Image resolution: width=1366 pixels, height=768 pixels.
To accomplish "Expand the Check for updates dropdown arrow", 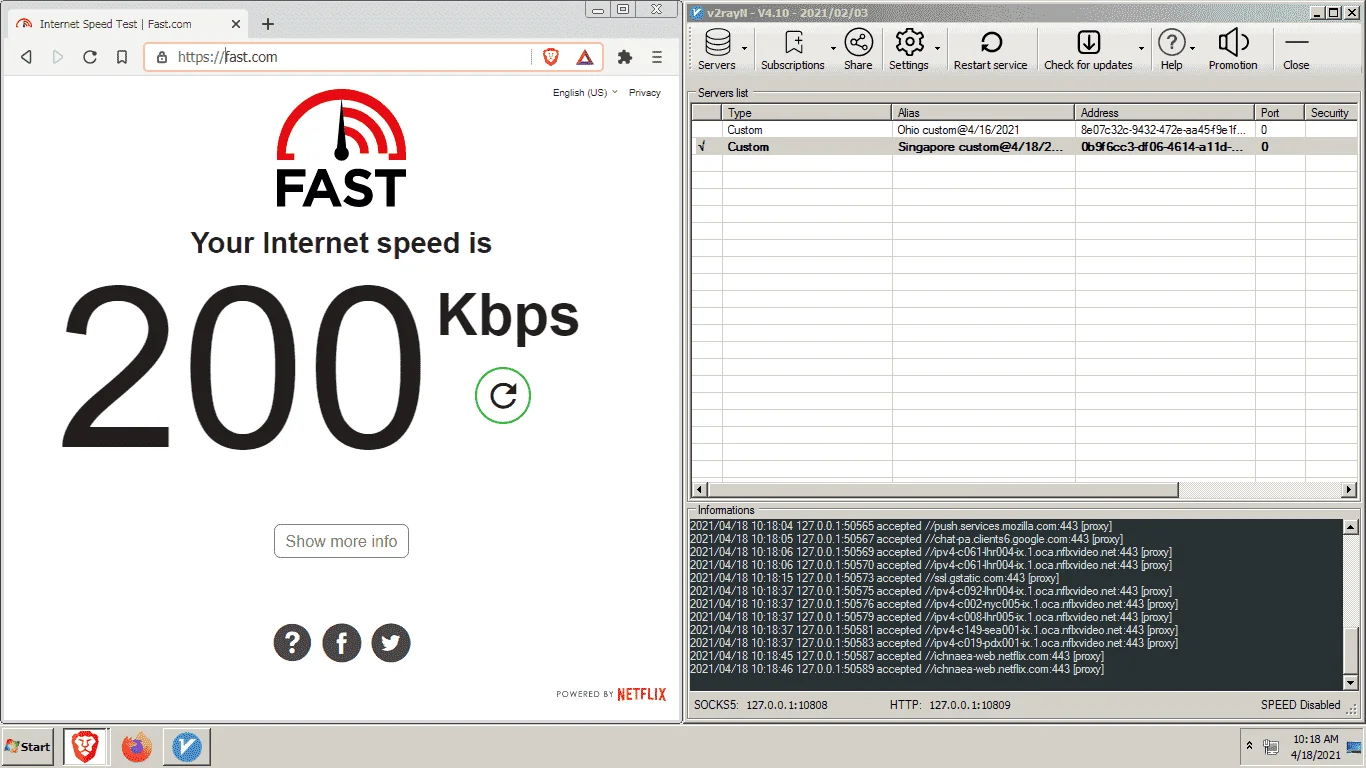I will point(1141,48).
